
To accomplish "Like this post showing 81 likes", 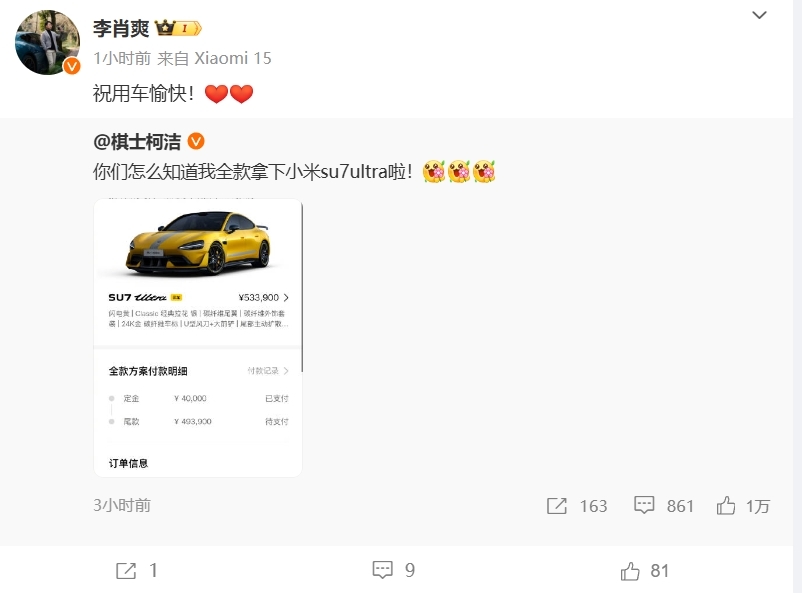I will click(x=630, y=571).
